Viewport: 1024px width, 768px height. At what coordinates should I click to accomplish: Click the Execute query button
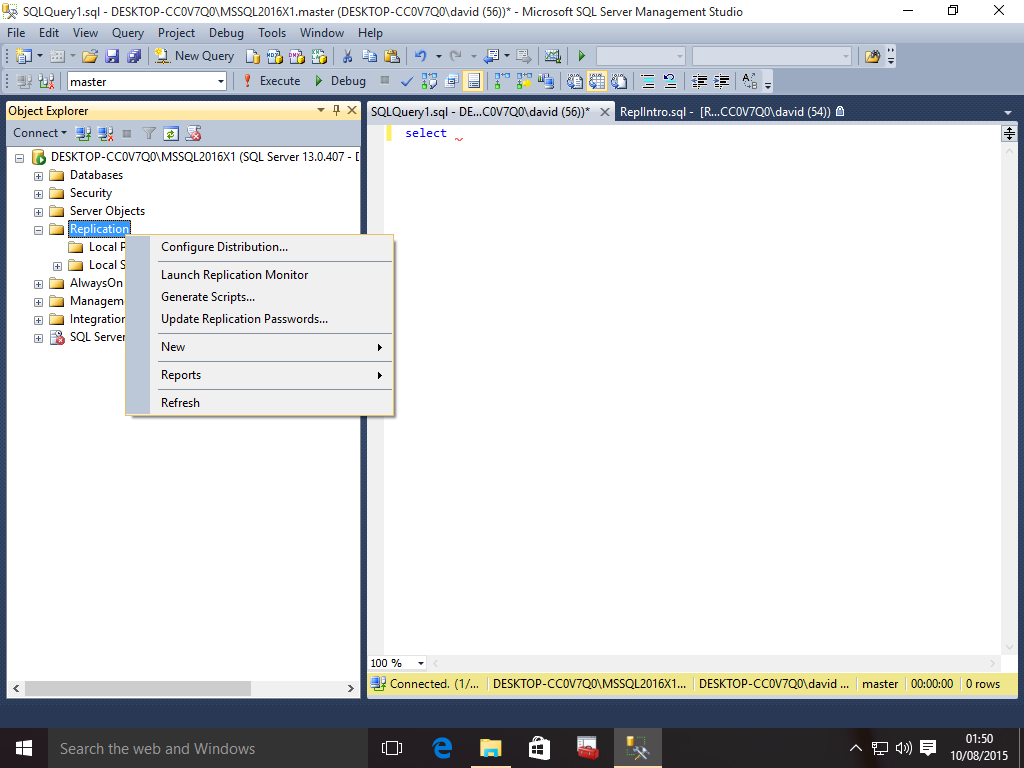click(271, 81)
